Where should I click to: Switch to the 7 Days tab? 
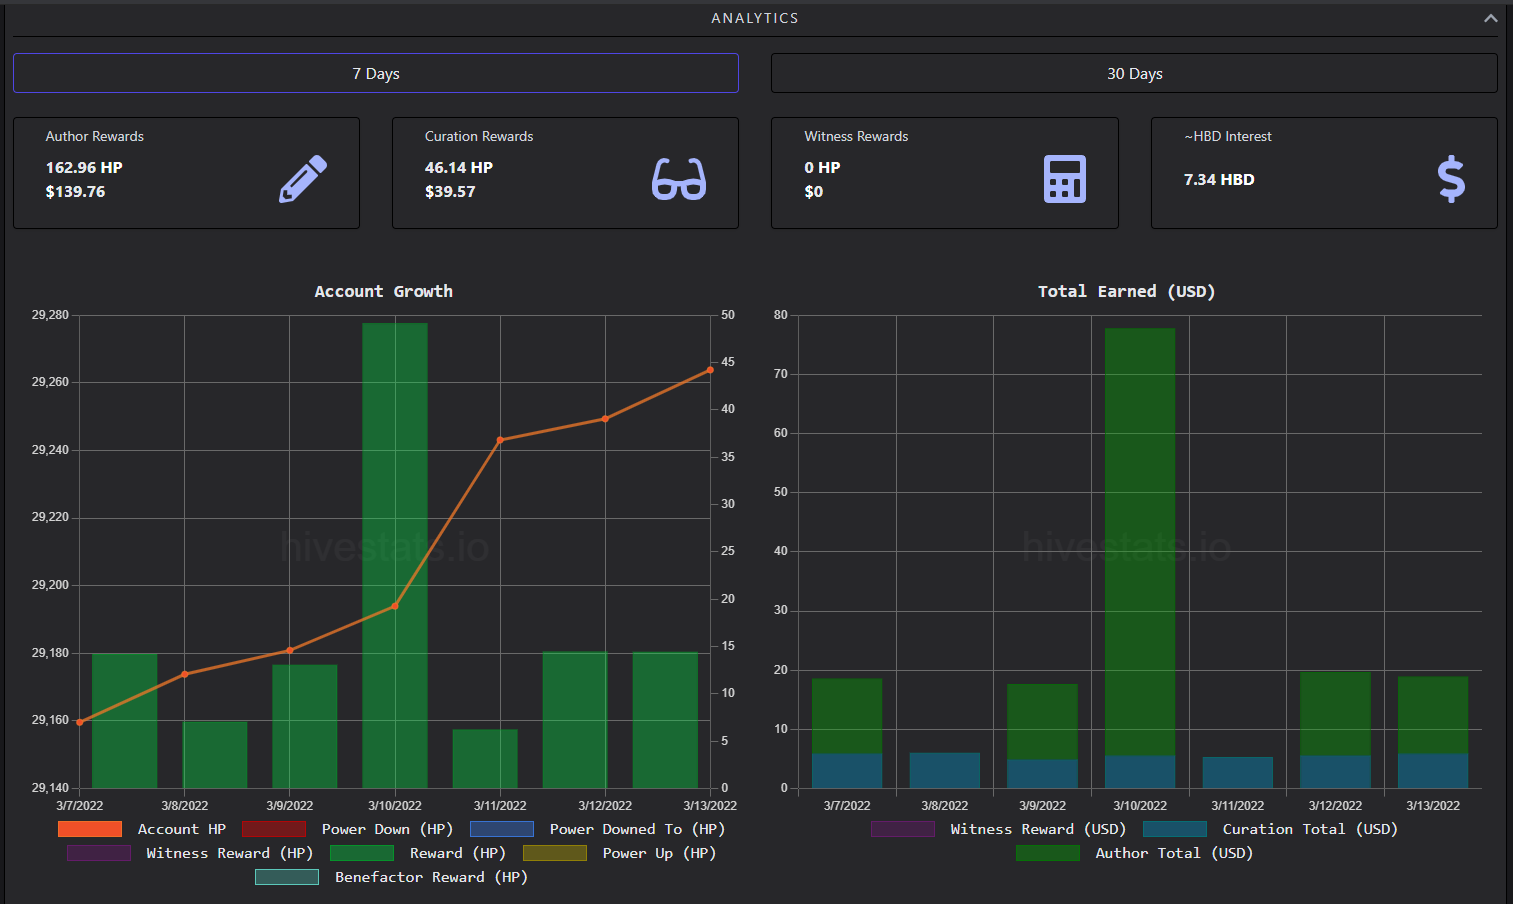tap(376, 73)
